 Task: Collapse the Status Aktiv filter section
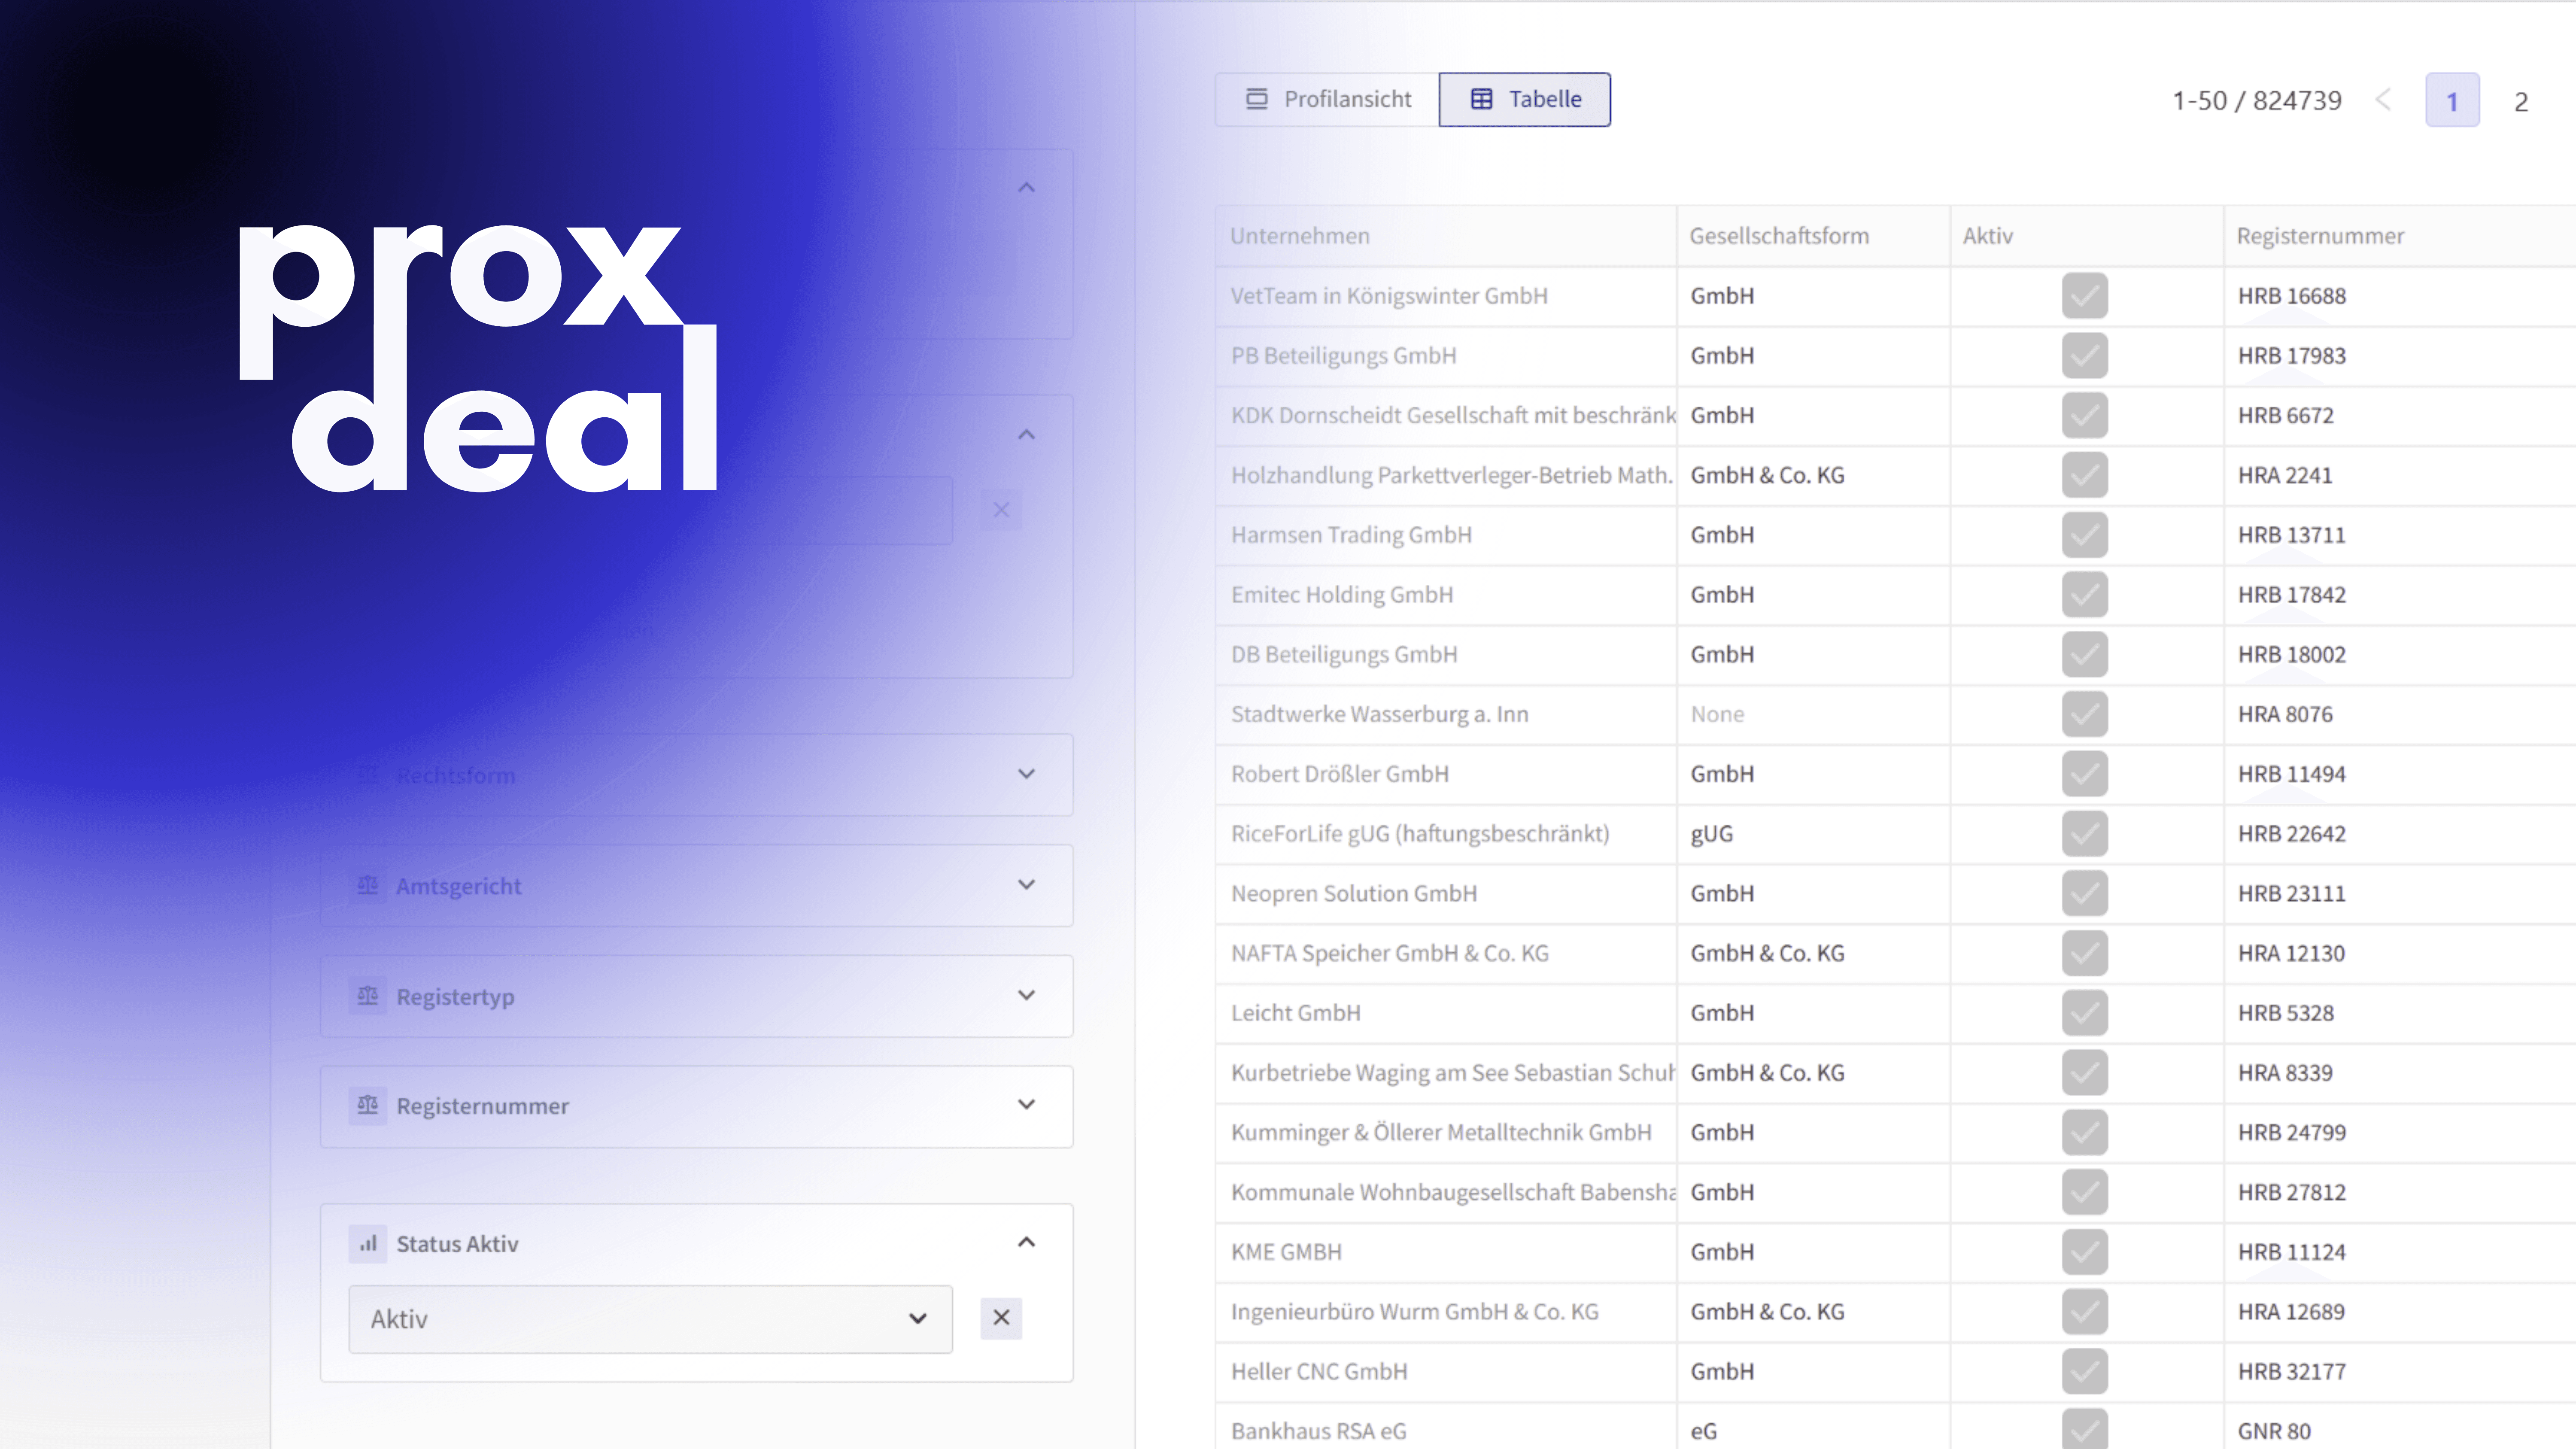coord(1026,1242)
